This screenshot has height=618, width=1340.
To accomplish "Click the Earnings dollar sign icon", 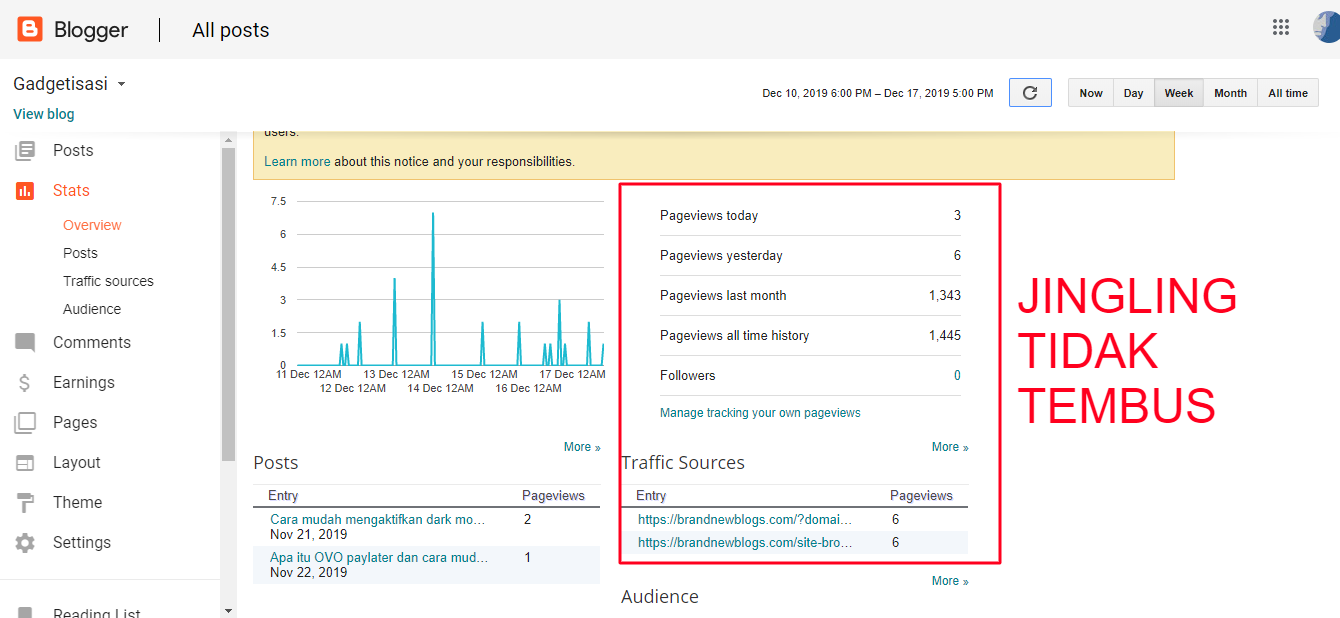I will click(26, 383).
